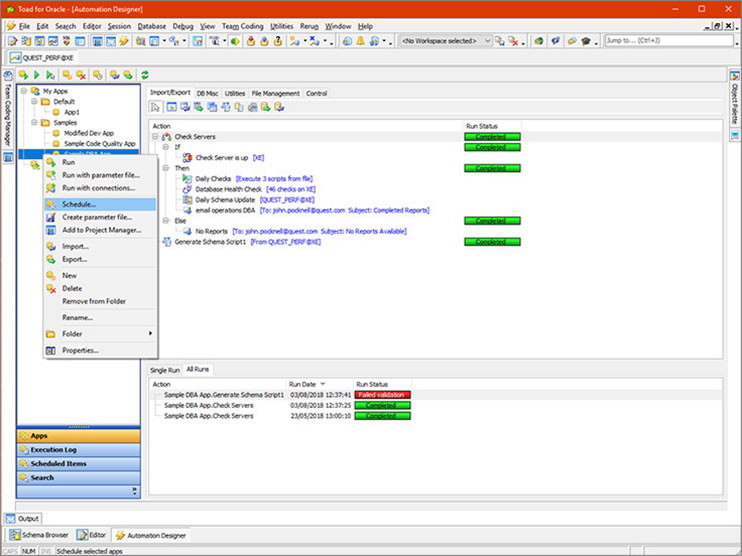This screenshot has width=742, height=556.
Task: Click the graduation cap icon in toolbar
Action: 586,41
